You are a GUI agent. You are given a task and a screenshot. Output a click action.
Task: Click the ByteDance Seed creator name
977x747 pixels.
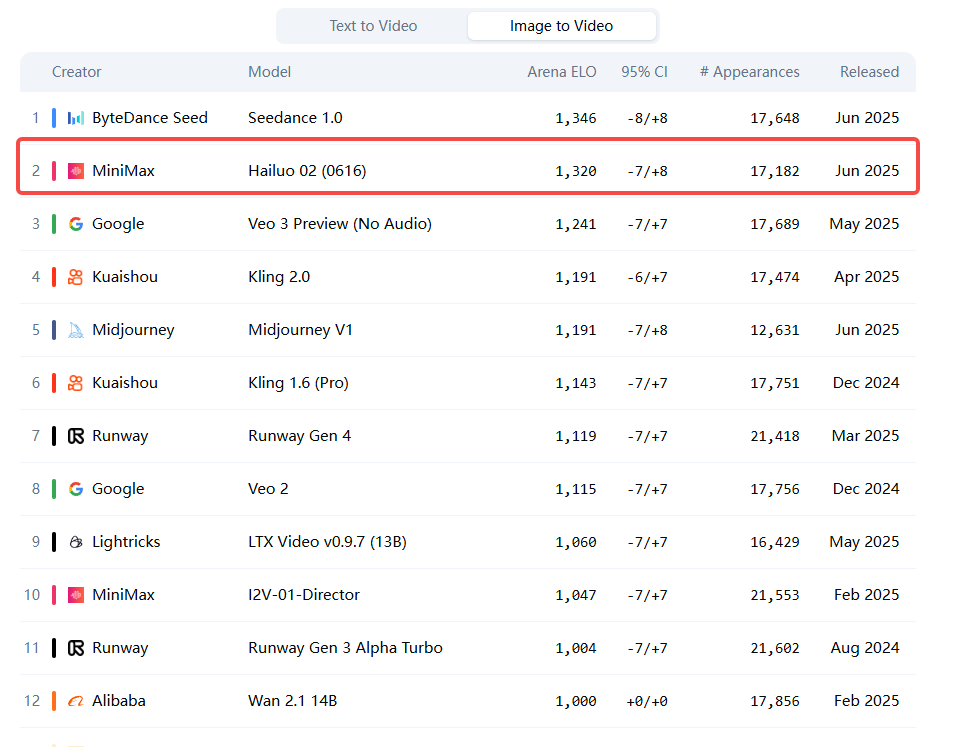(150, 118)
